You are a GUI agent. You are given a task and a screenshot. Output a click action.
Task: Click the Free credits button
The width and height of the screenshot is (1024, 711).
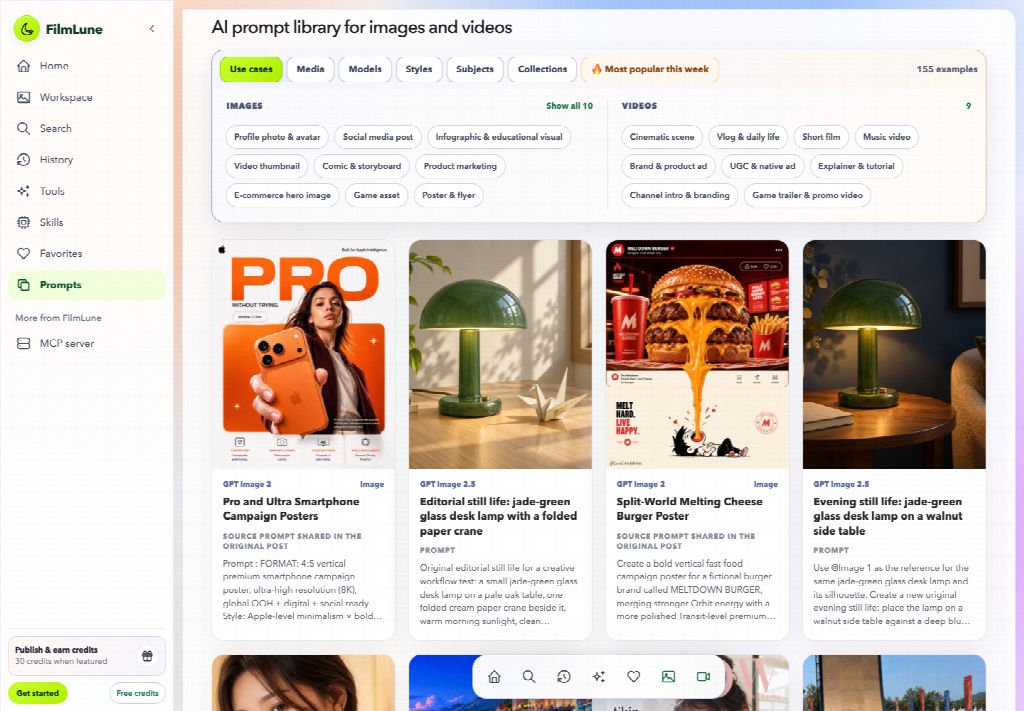(x=137, y=693)
